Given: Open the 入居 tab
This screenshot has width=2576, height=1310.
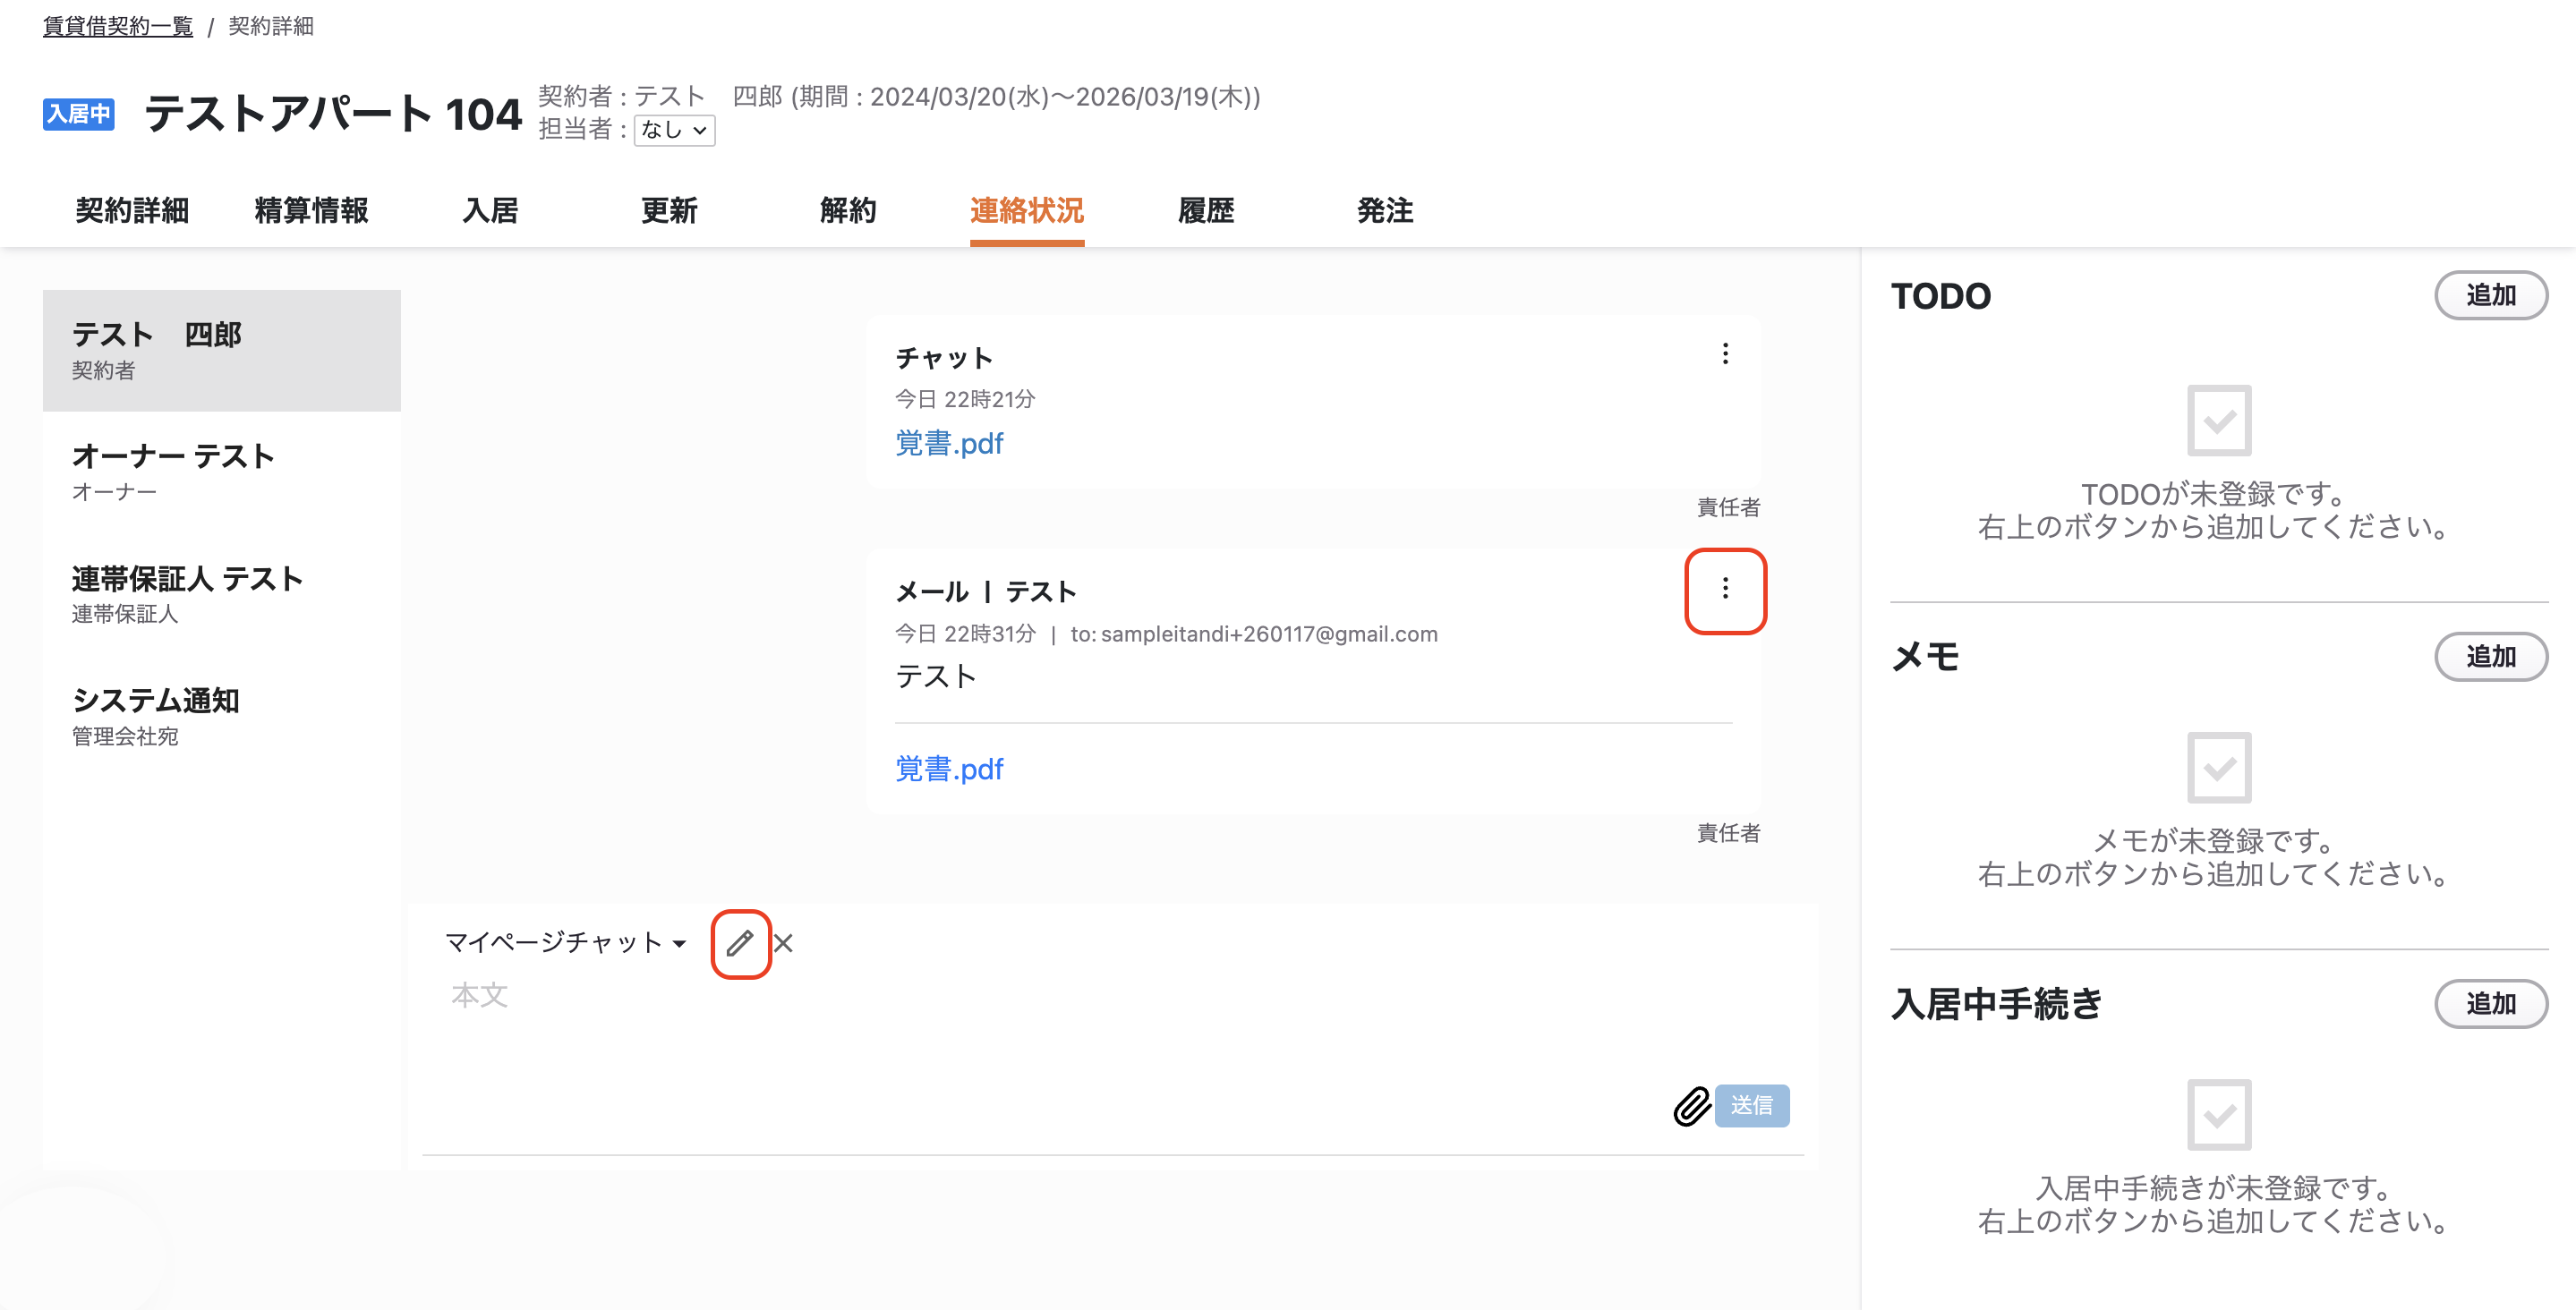Looking at the screenshot, I should (x=490, y=211).
